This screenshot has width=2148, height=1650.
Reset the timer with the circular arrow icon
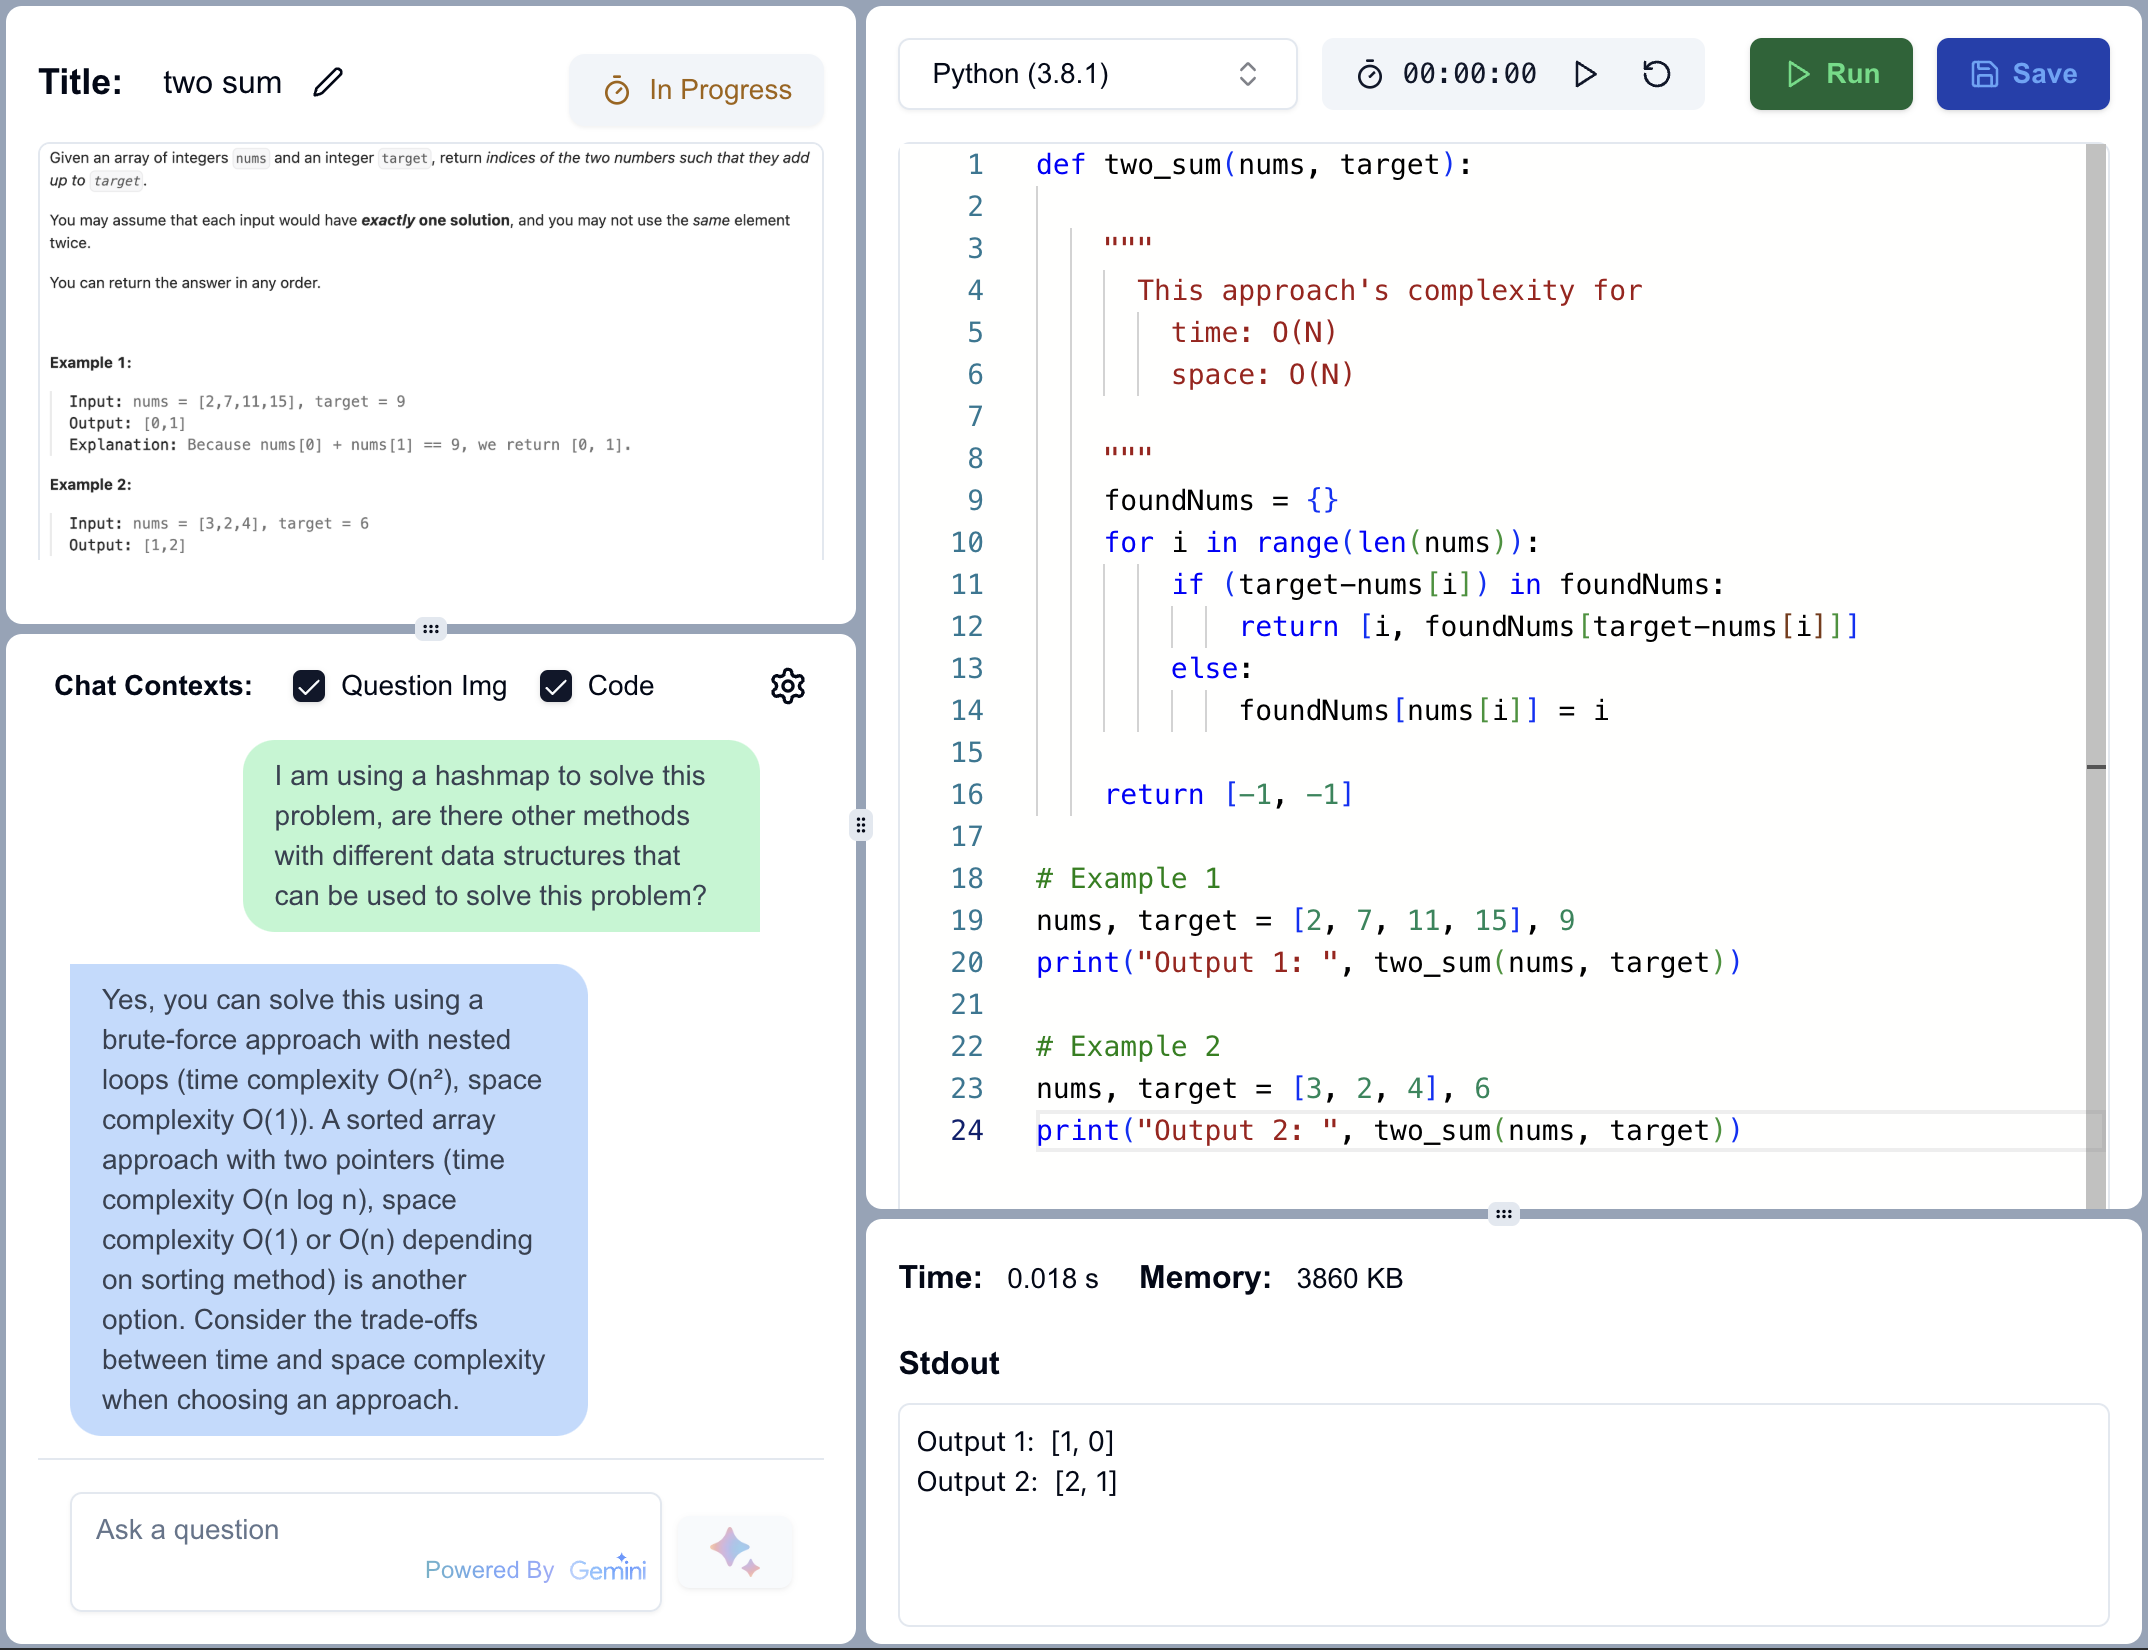tap(1657, 73)
